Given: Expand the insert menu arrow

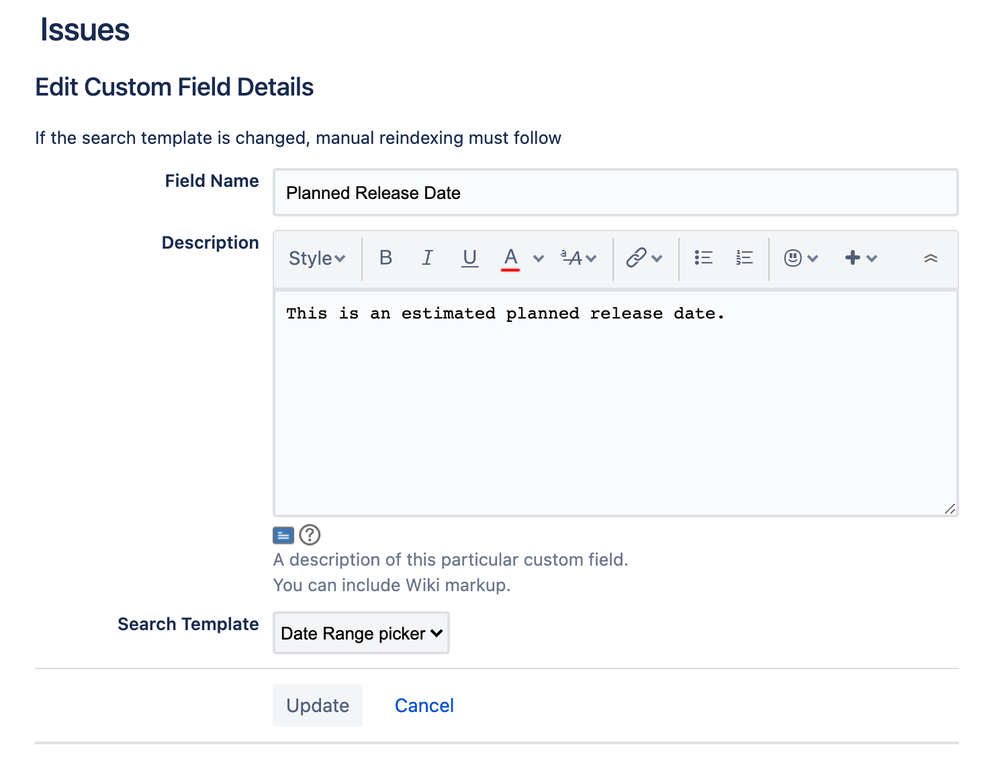Looking at the screenshot, I should (872, 258).
